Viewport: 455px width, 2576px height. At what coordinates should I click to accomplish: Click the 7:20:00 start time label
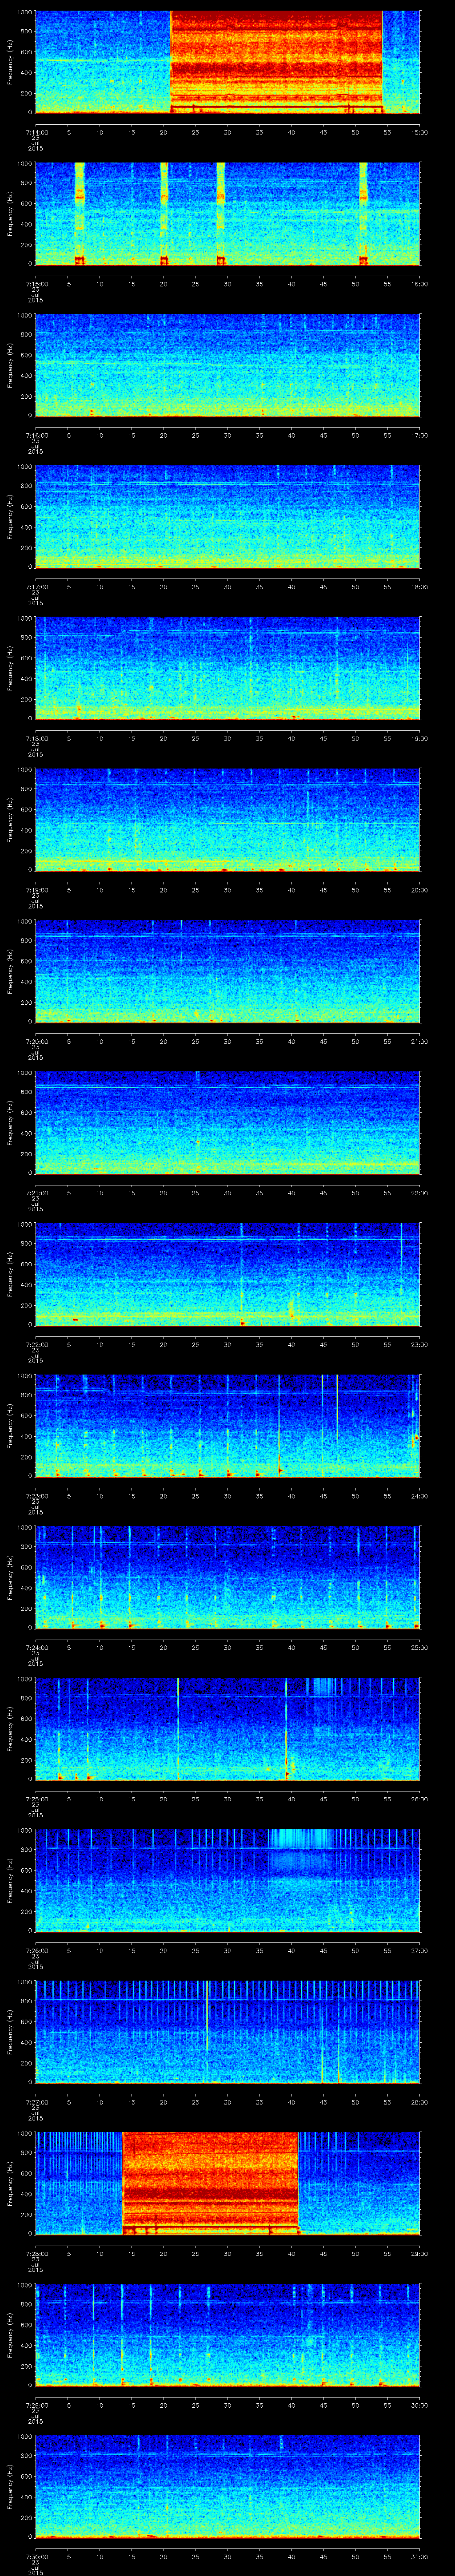point(37,1042)
